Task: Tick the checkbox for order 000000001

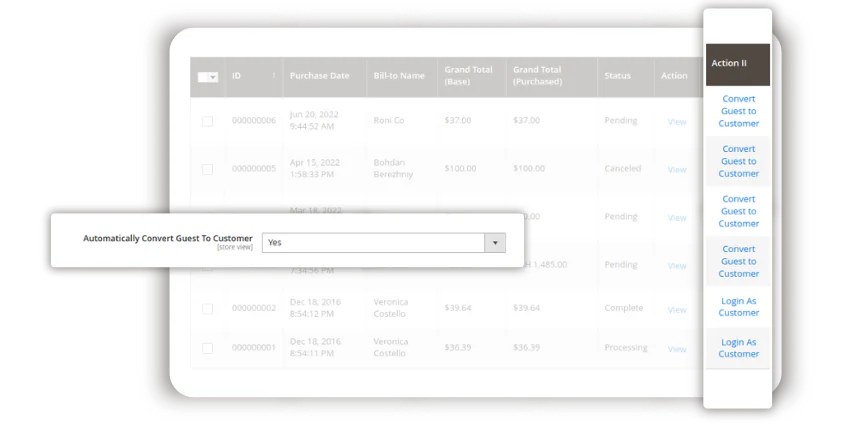Action: click(x=207, y=348)
